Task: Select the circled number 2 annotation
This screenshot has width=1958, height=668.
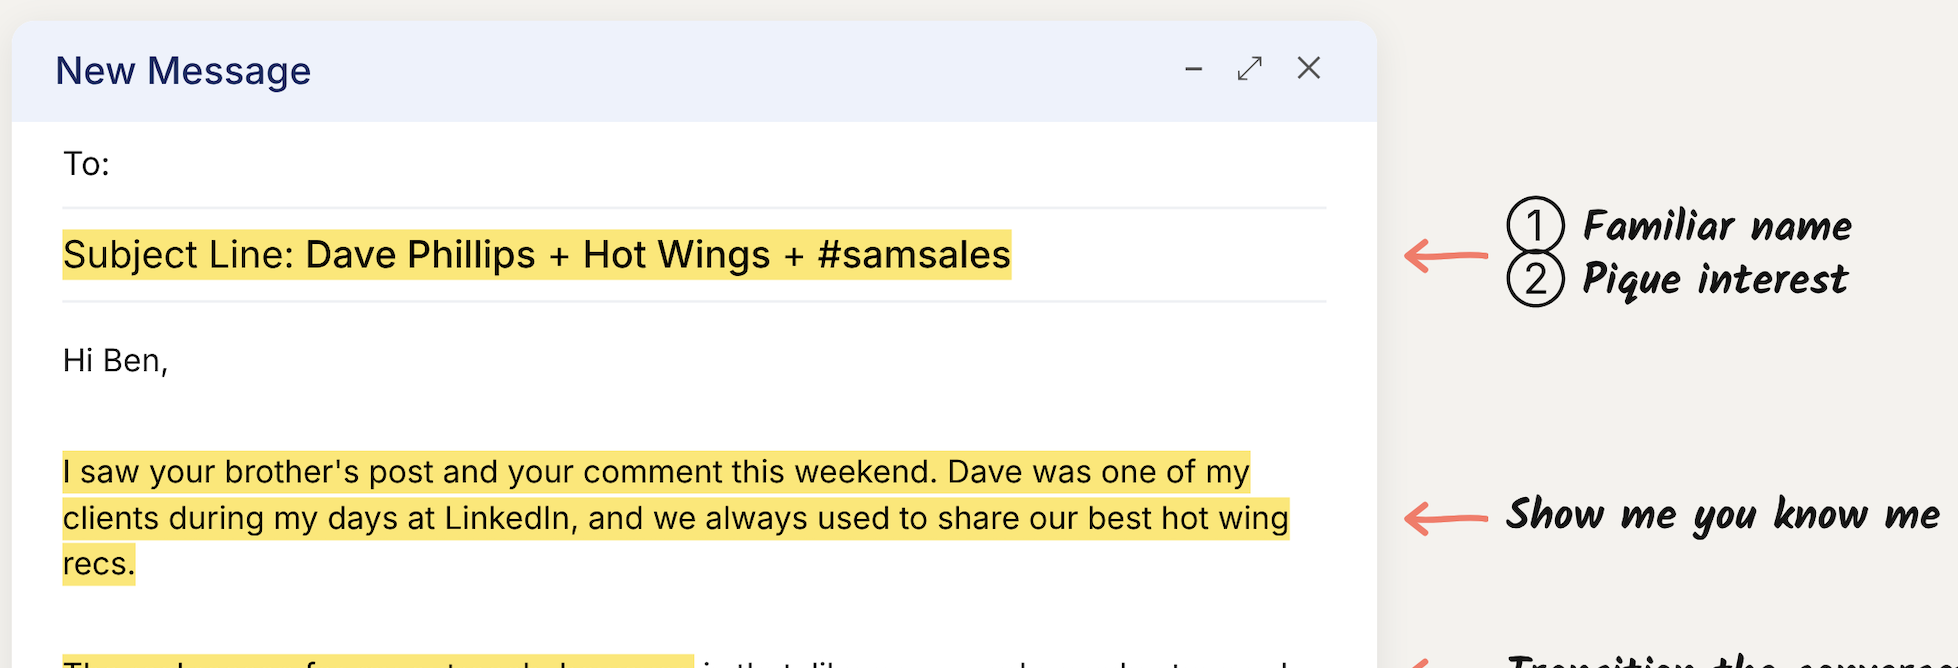Action: click(1535, 279)
